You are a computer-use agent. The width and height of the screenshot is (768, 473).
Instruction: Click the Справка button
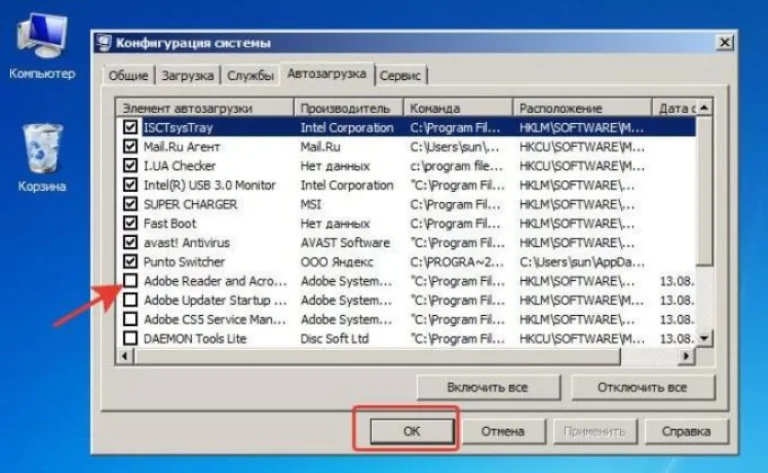[x=686, y=431]
